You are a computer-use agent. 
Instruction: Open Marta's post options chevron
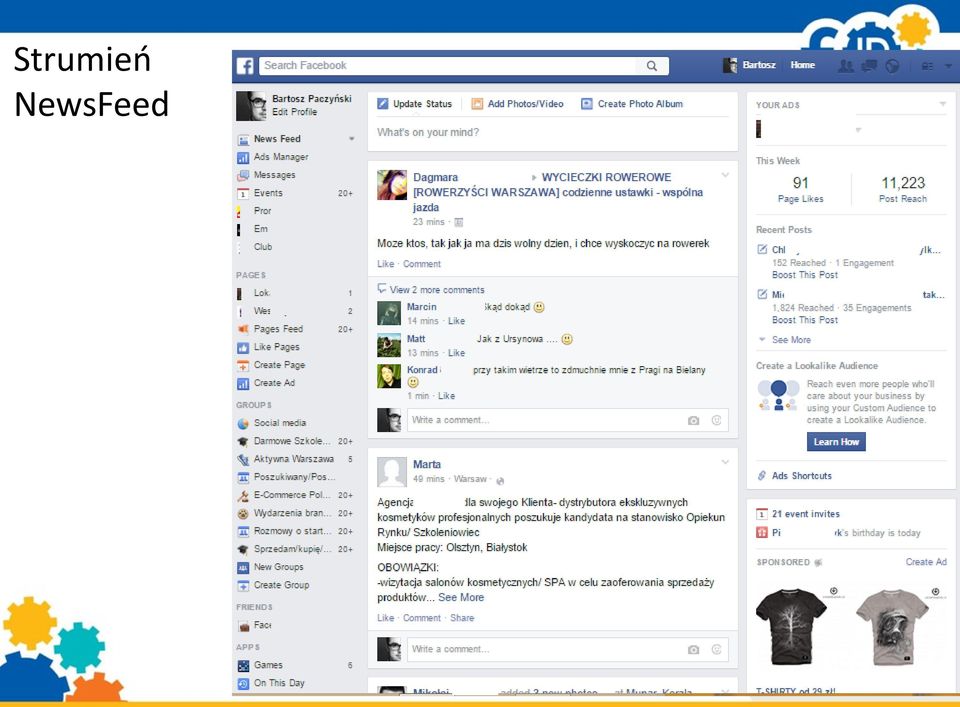pyautogui.click(x=725, y=462)
